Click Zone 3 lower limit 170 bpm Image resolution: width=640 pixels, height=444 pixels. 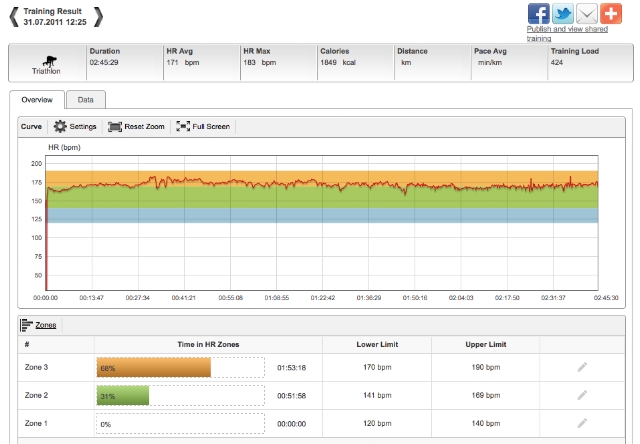pos(377,367)
